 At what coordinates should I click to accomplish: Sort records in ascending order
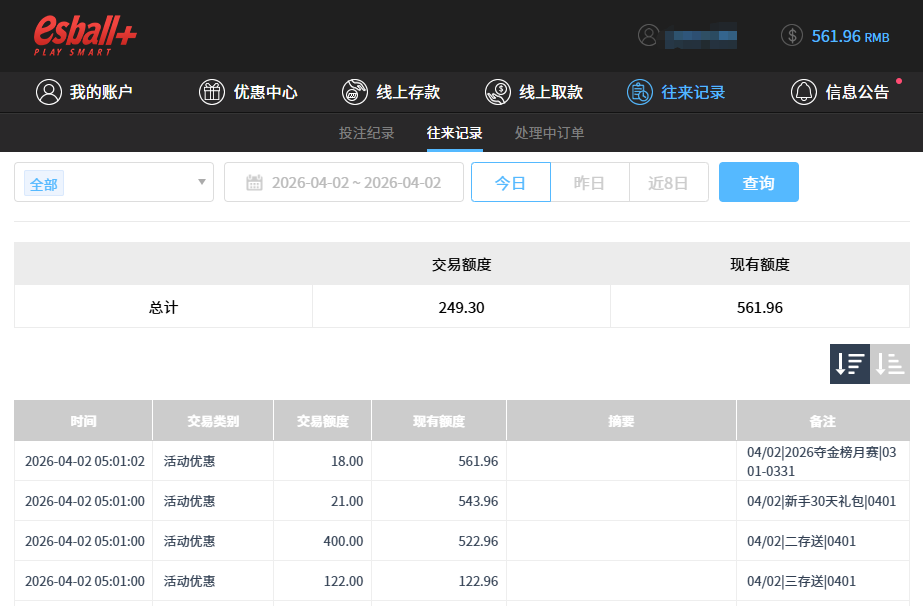(890, 364)
